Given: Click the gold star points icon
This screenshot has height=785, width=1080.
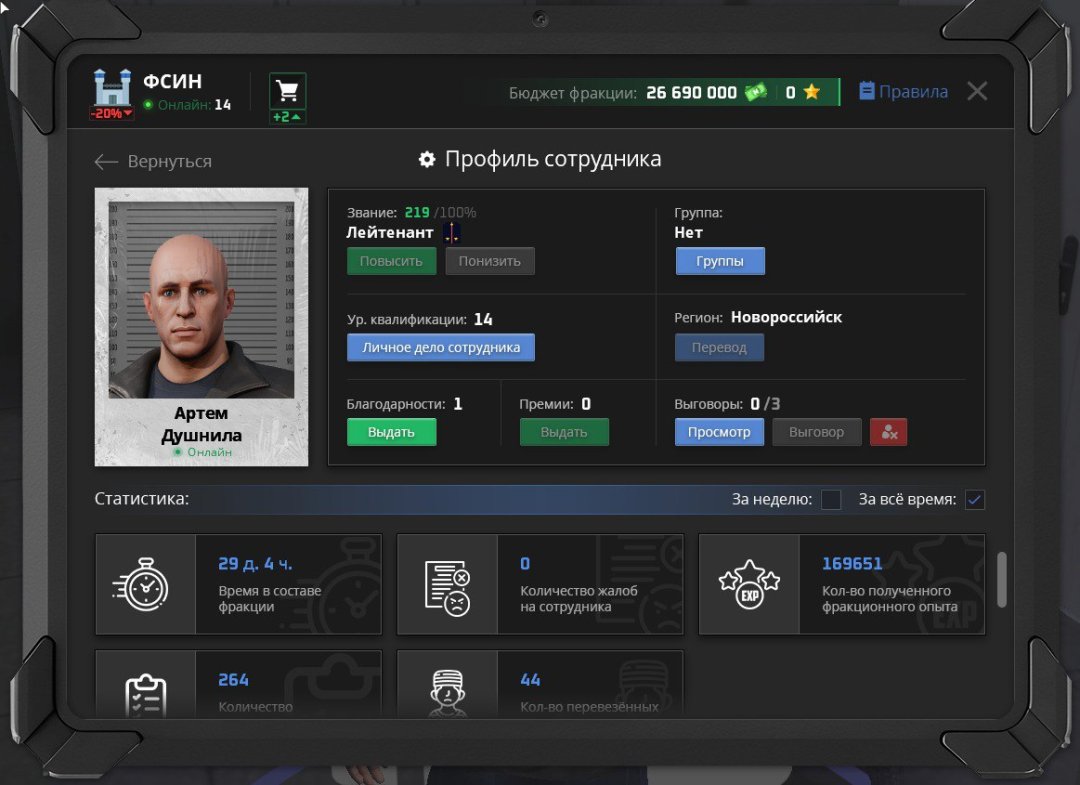Looking at the screenshot, I should point(811,92).
